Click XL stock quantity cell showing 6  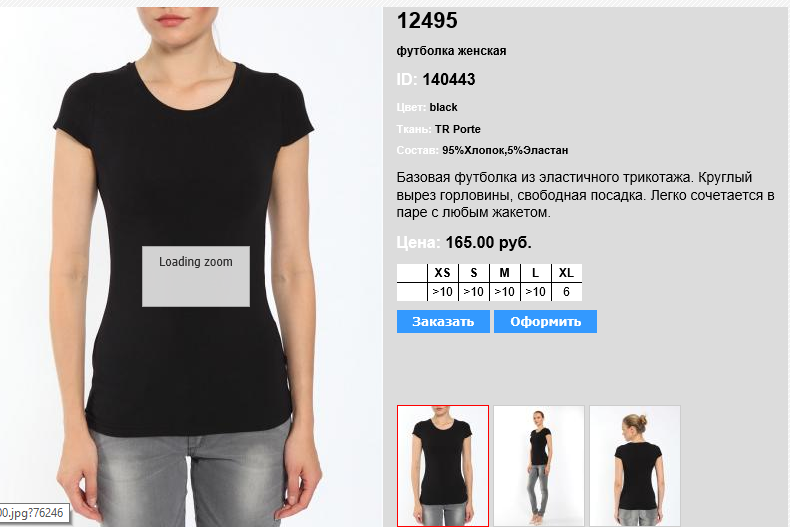(x=567, y=292)
